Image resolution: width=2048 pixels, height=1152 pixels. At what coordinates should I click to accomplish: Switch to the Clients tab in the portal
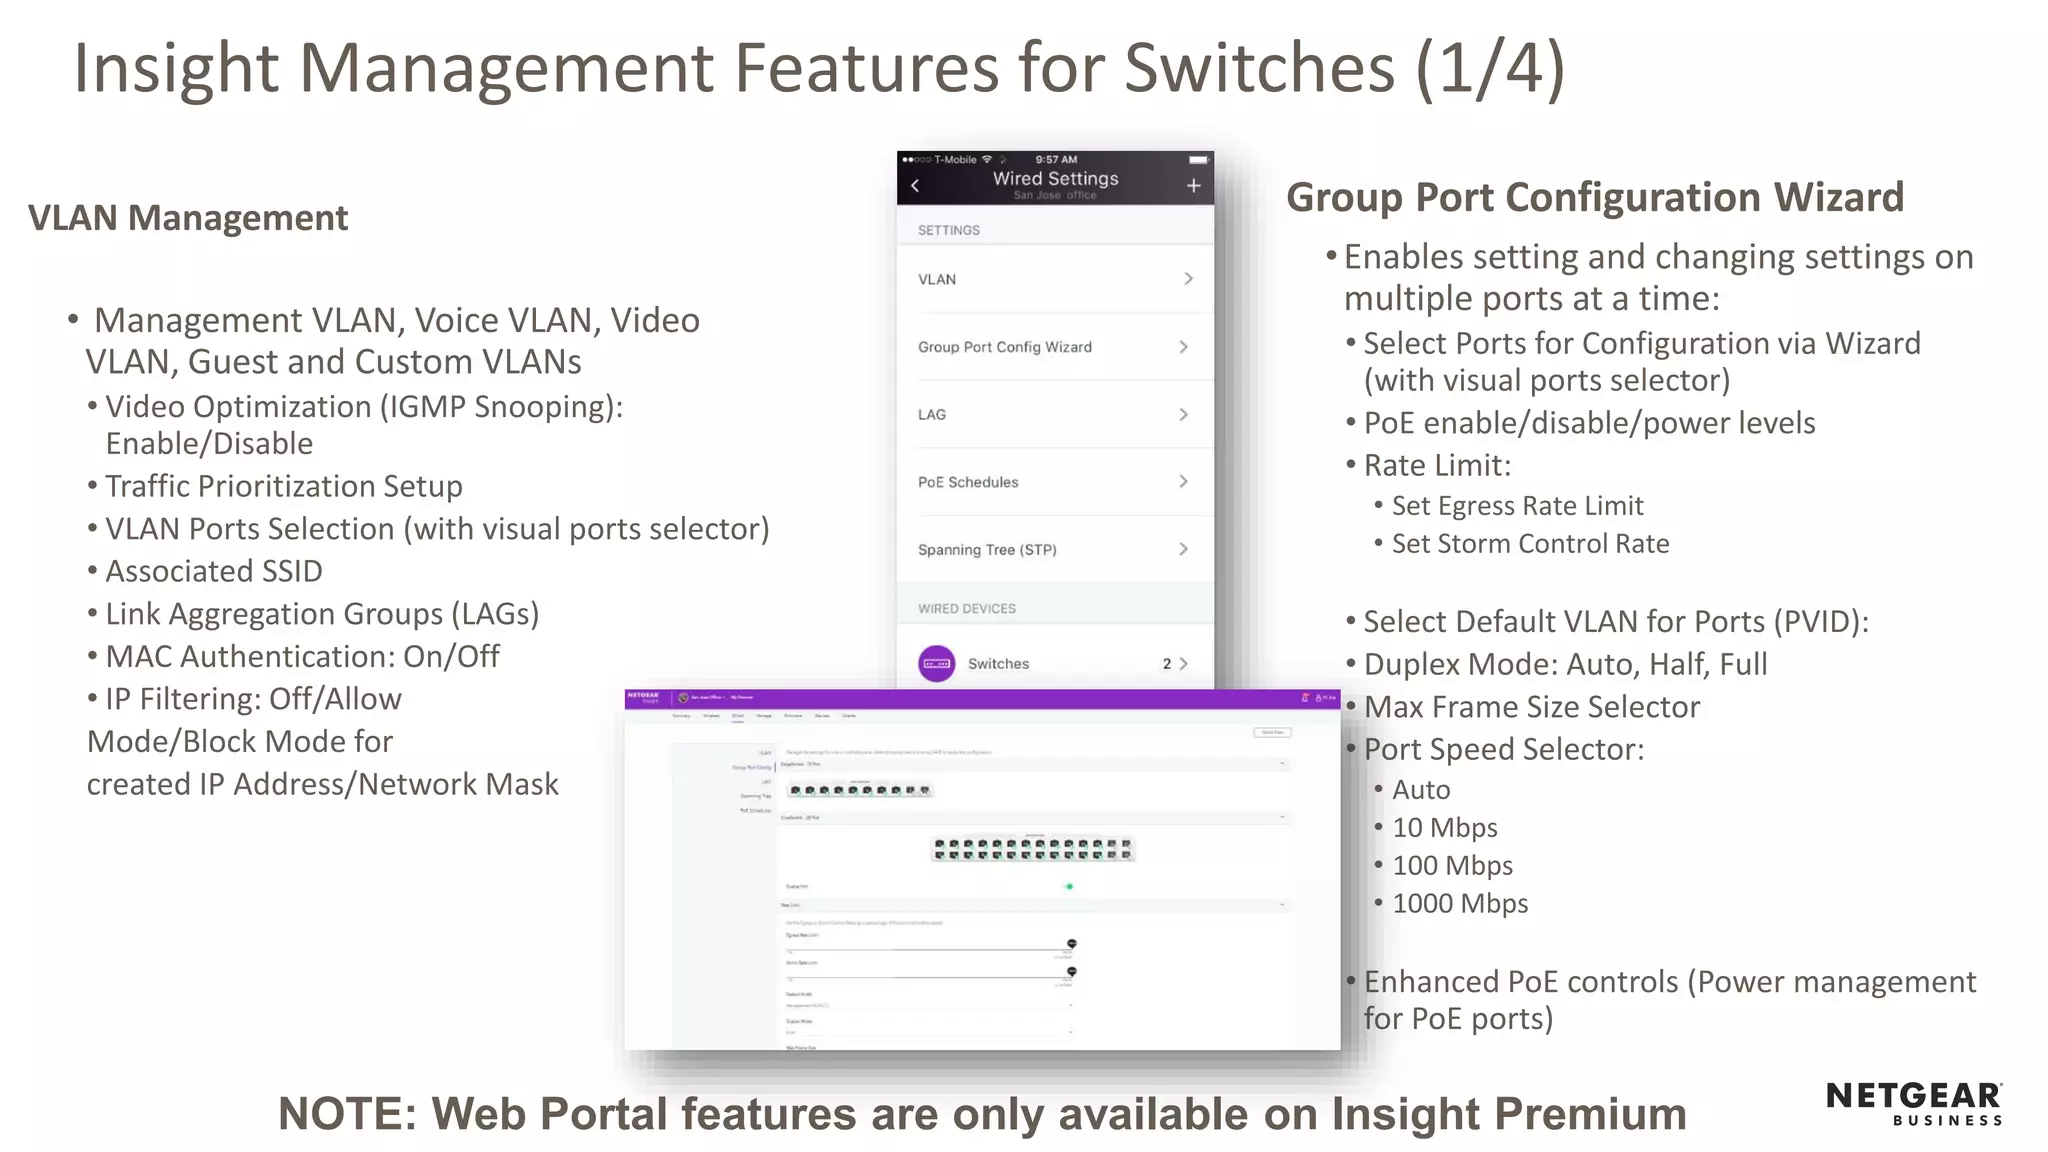tap(849, 715)
